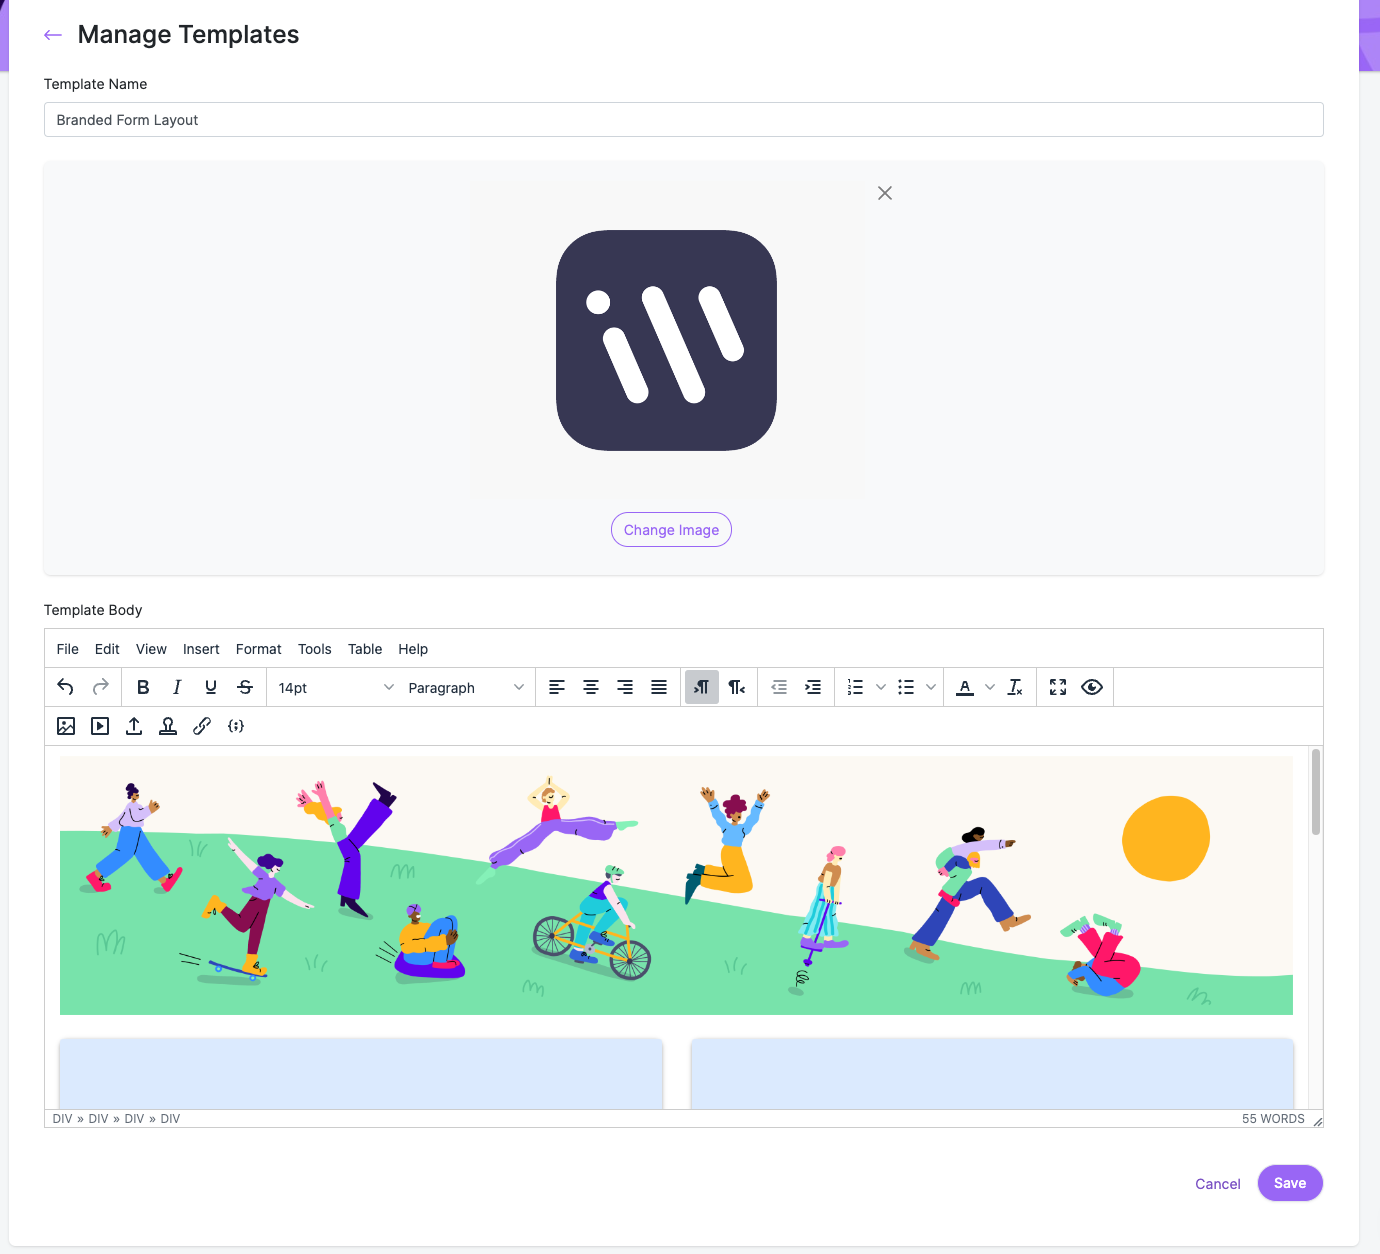
Task: Open the Table menu
Action: [365, 649]
